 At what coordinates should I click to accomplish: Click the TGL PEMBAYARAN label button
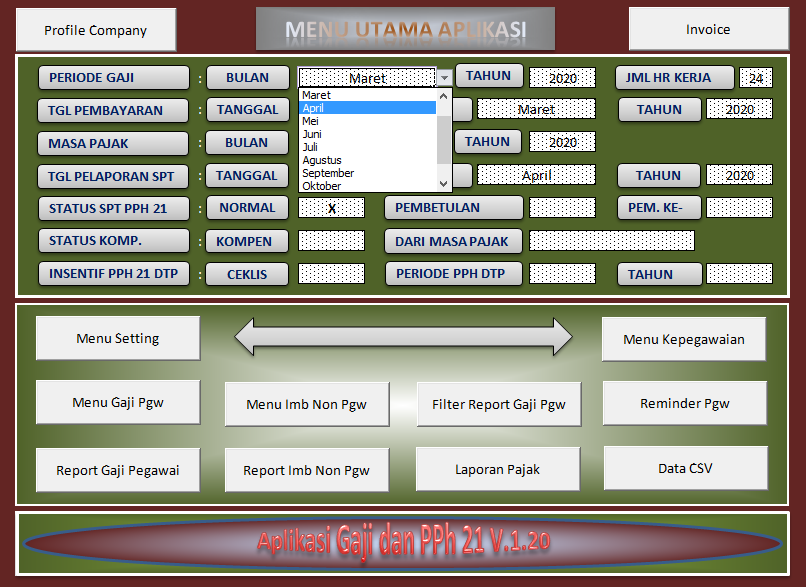(113, 111)
